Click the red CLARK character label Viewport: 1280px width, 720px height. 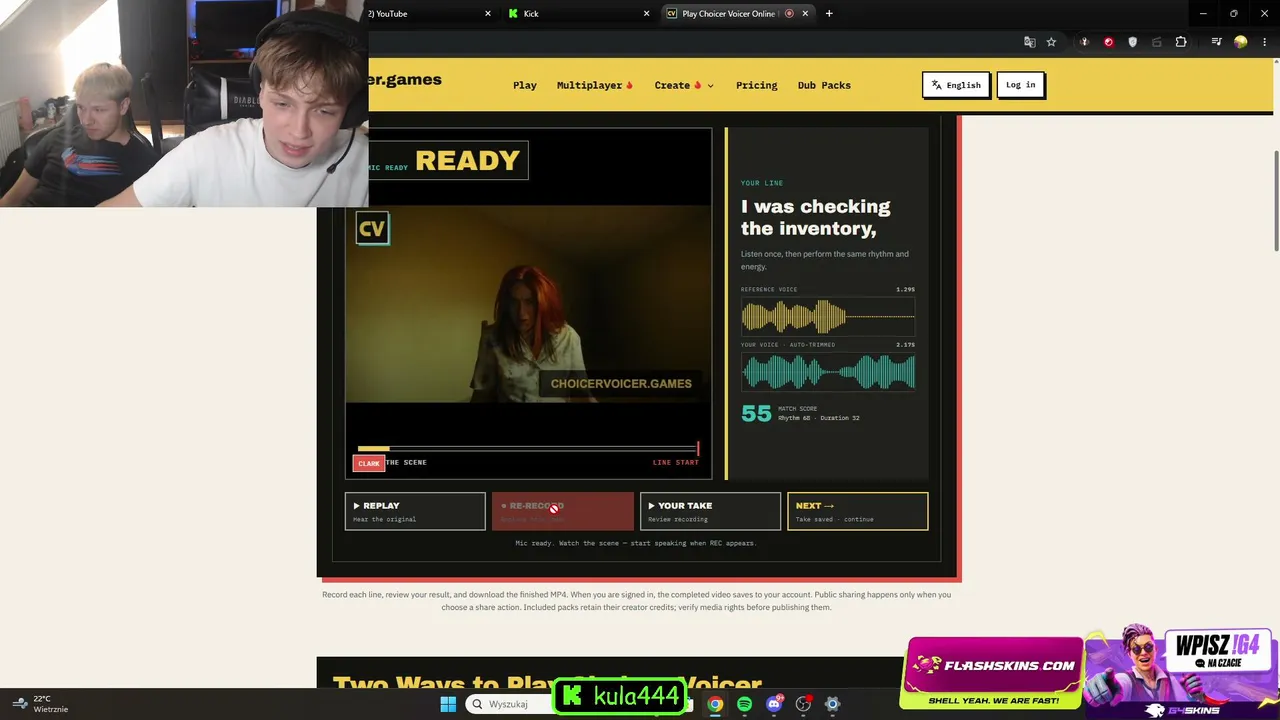point(369,463)
